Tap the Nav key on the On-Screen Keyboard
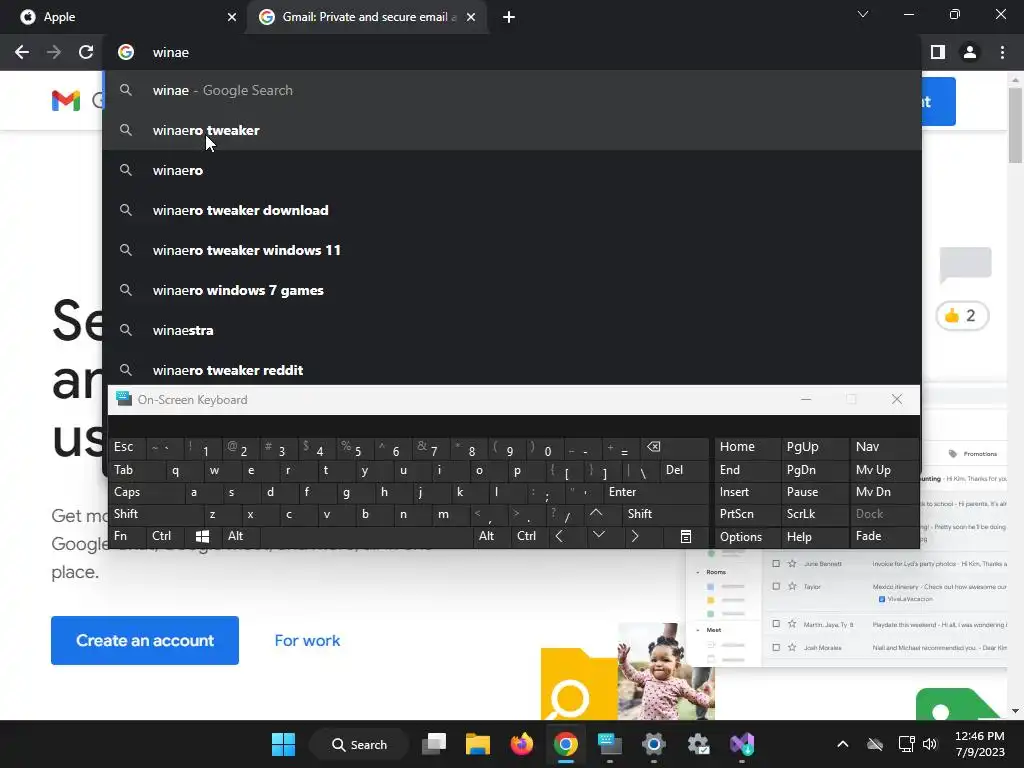This screenshot has width=1024, height=768. point(884,447)
